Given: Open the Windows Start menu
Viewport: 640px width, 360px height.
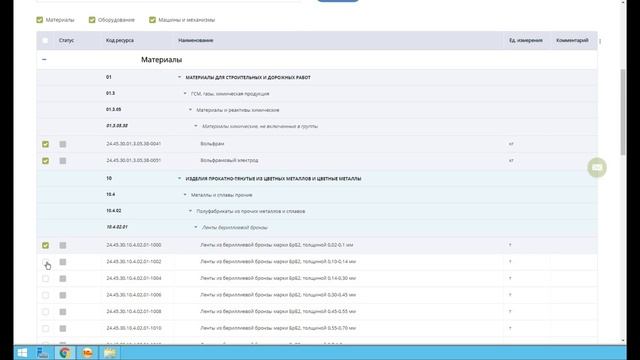Looking at the screenshot, I should pos(22,353).
